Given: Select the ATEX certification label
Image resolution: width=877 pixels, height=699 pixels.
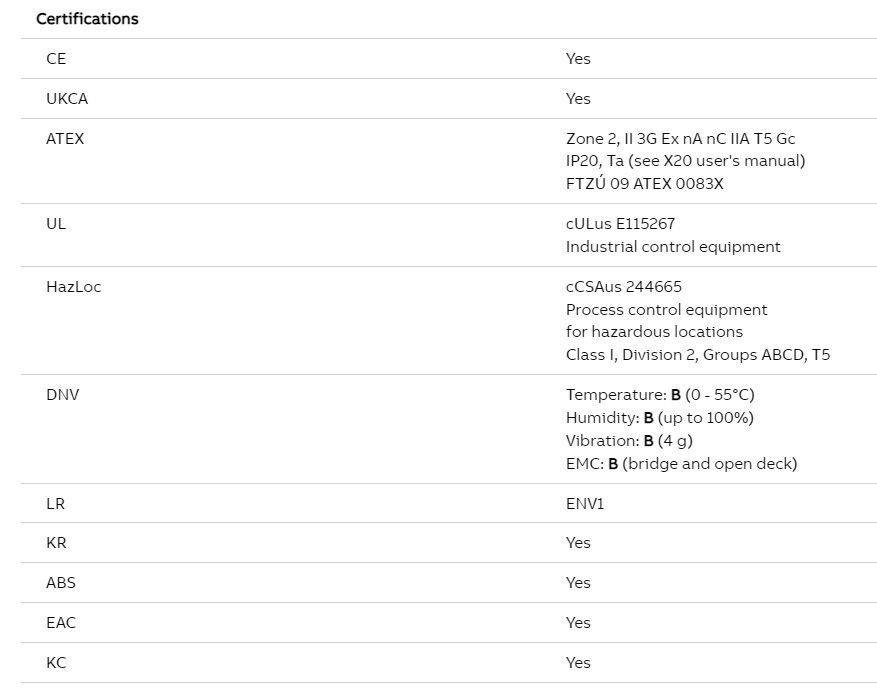Looking at the screenshot, I should [65, 139].
